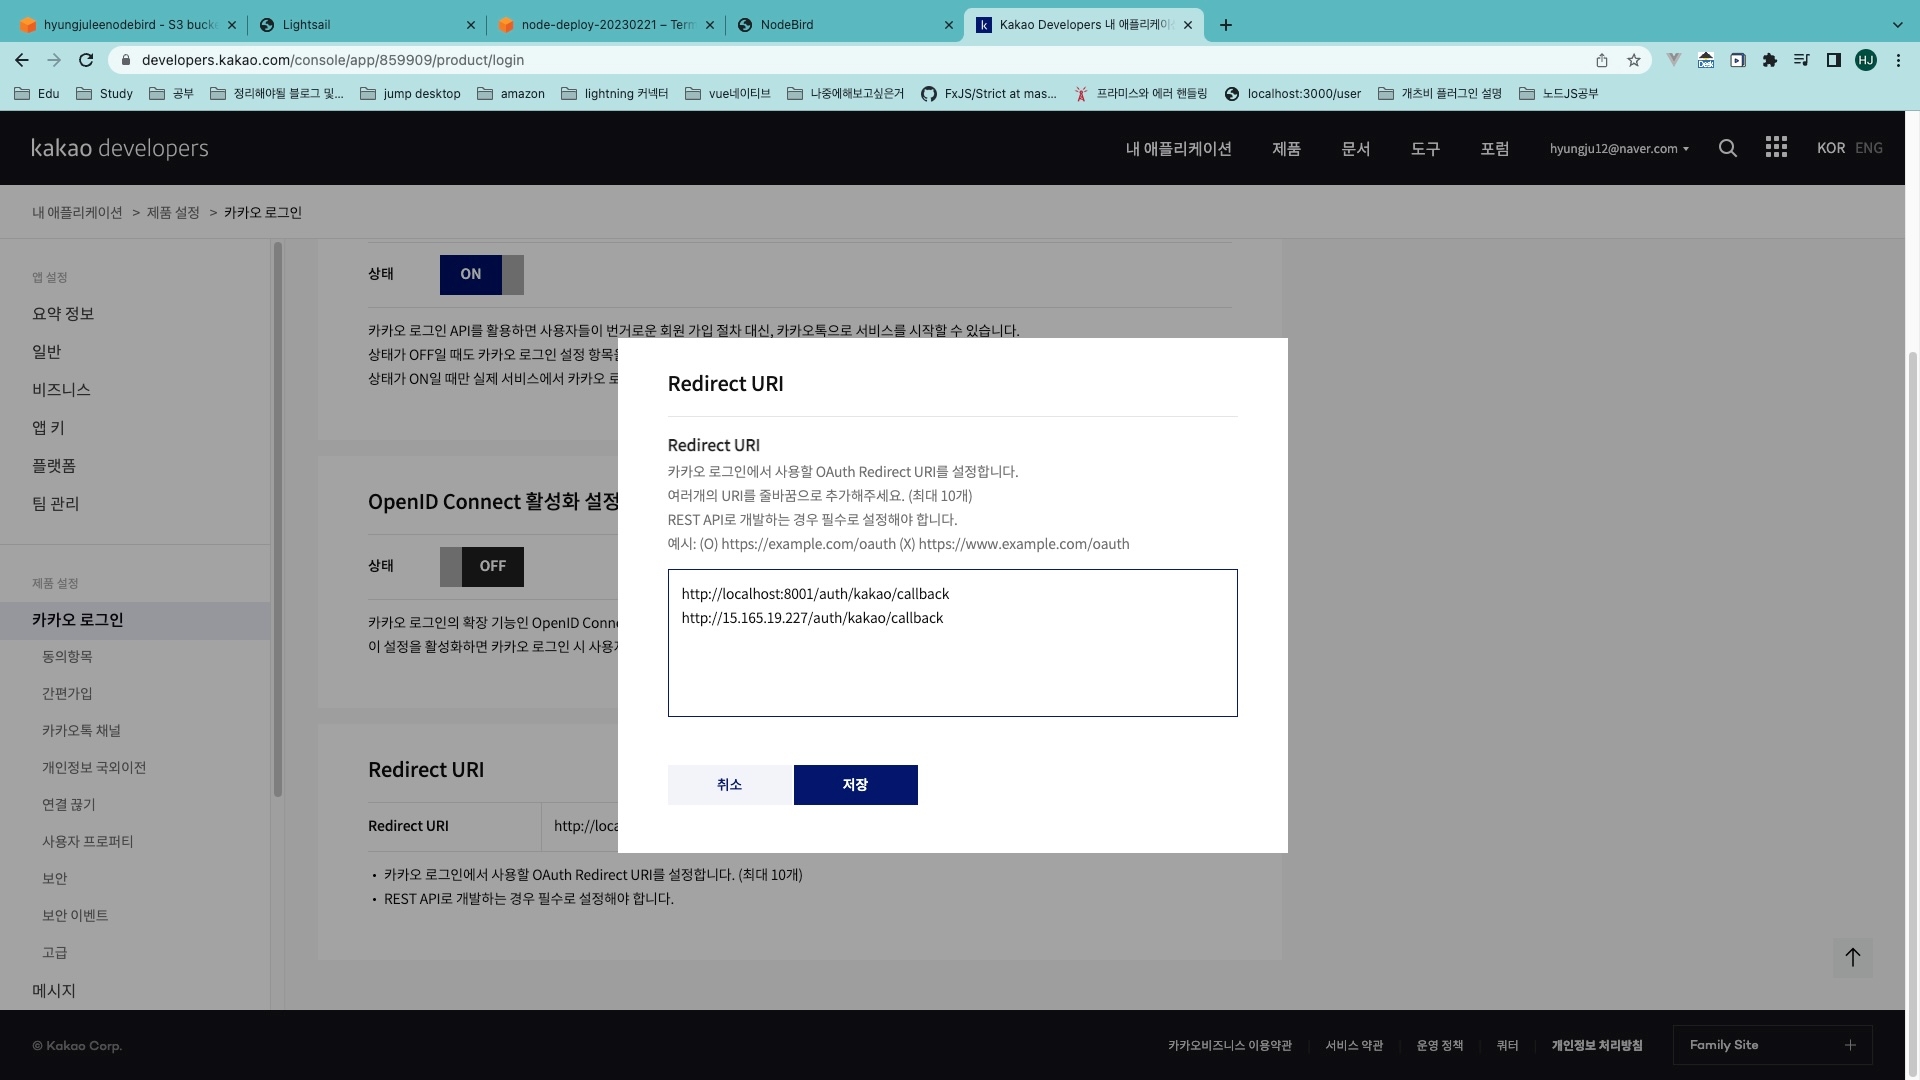The image size is (1920, 1080).
Task: Open the browser extensions puzzle icon
Action: pyautogui.click(x=1770, y=60)
